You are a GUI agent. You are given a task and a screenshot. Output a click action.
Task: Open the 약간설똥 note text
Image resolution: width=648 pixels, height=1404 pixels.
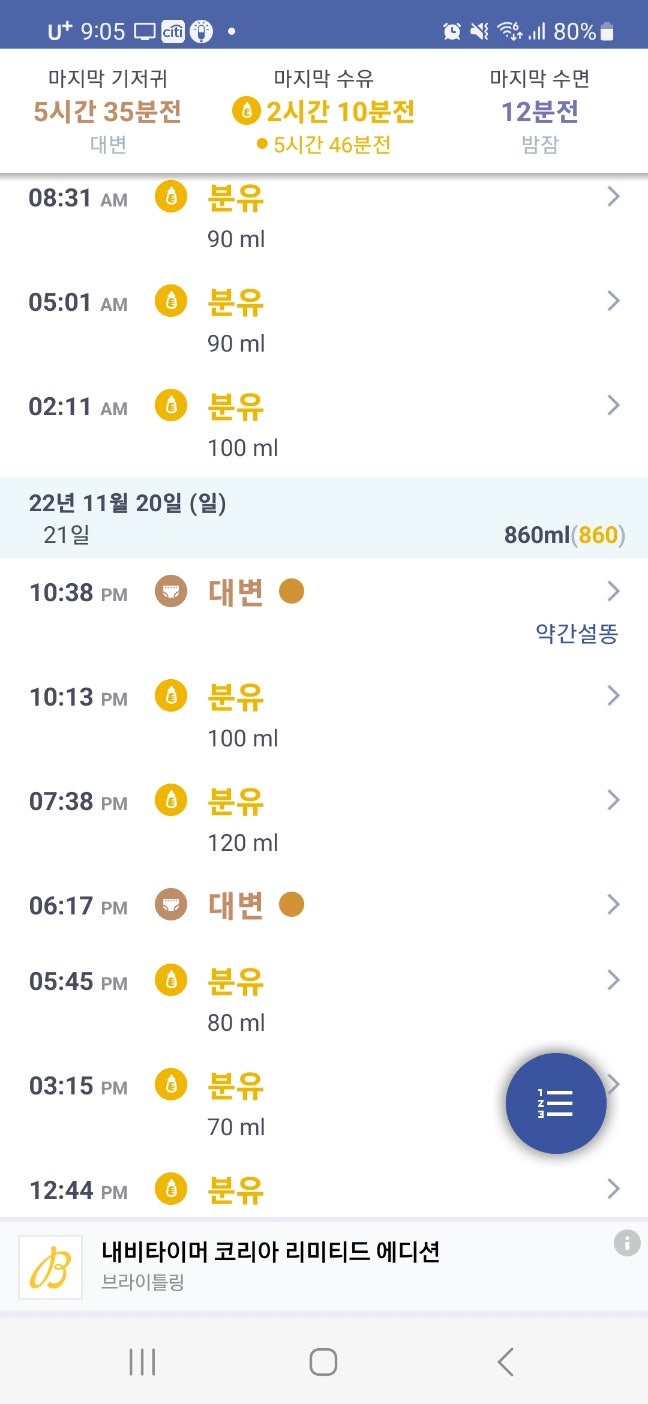coord(576,634)
